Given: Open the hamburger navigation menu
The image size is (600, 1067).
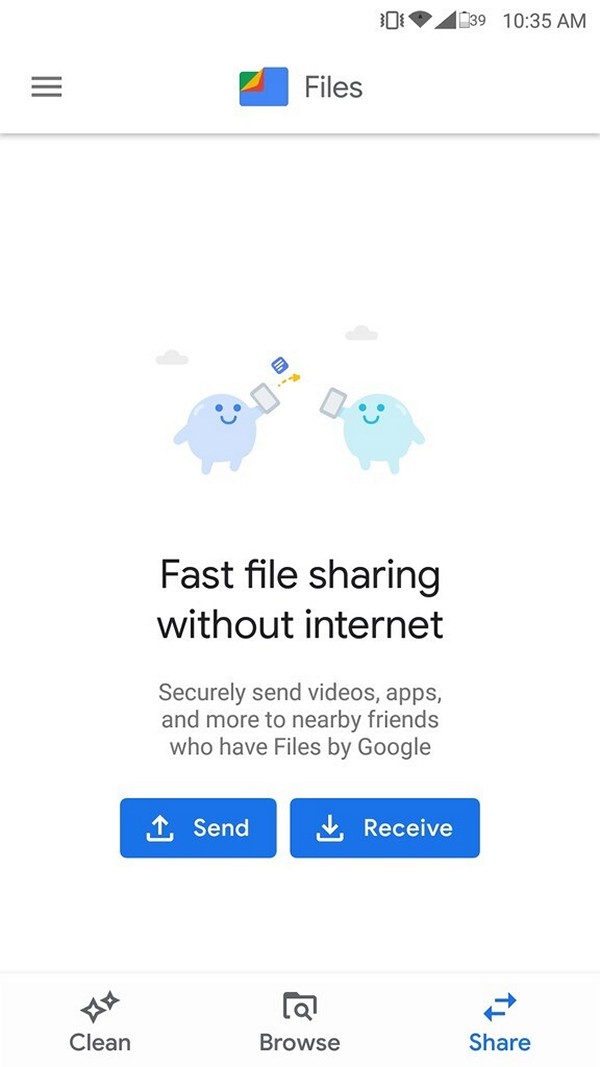Looking at the screenshot, I should click(46, 87).
